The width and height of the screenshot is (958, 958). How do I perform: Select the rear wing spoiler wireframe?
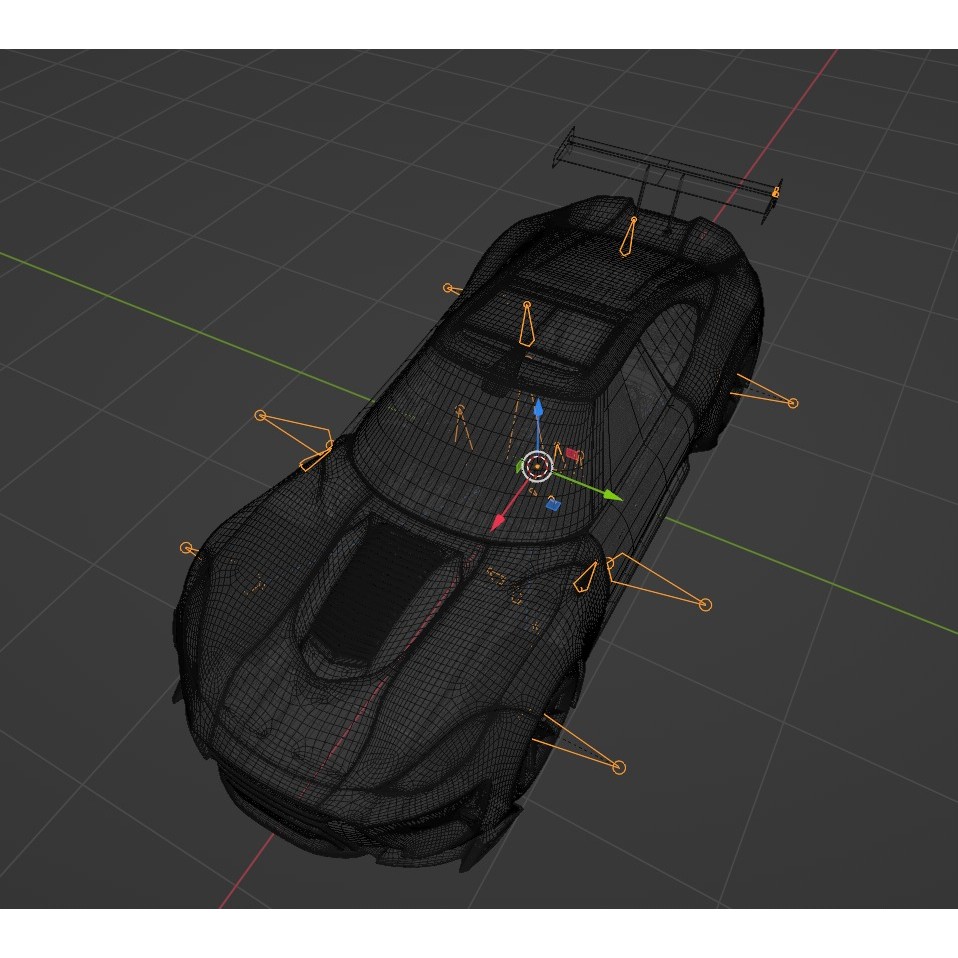pyautogui.click(x=667, y=173)
